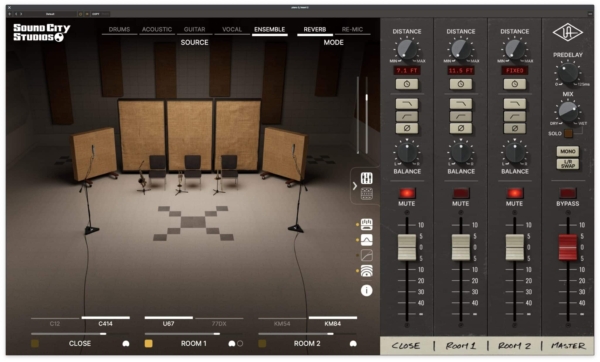Click the Mix dry/wet knob
Screen dimensions: 600x362
568,111
